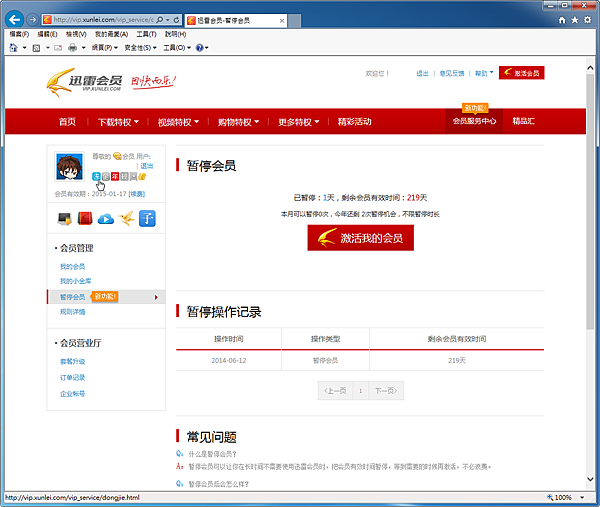Click the blue frozen status badge icon
The image size is (600, 507).
[x=96, y=176]
